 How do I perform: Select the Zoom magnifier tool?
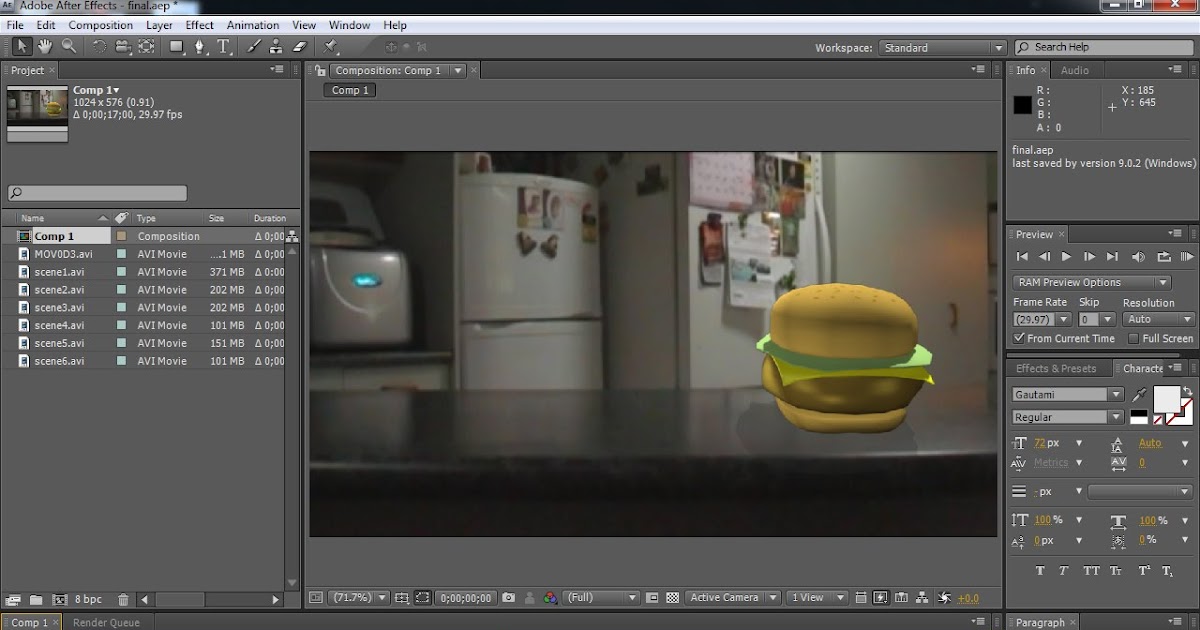(69, 46)
